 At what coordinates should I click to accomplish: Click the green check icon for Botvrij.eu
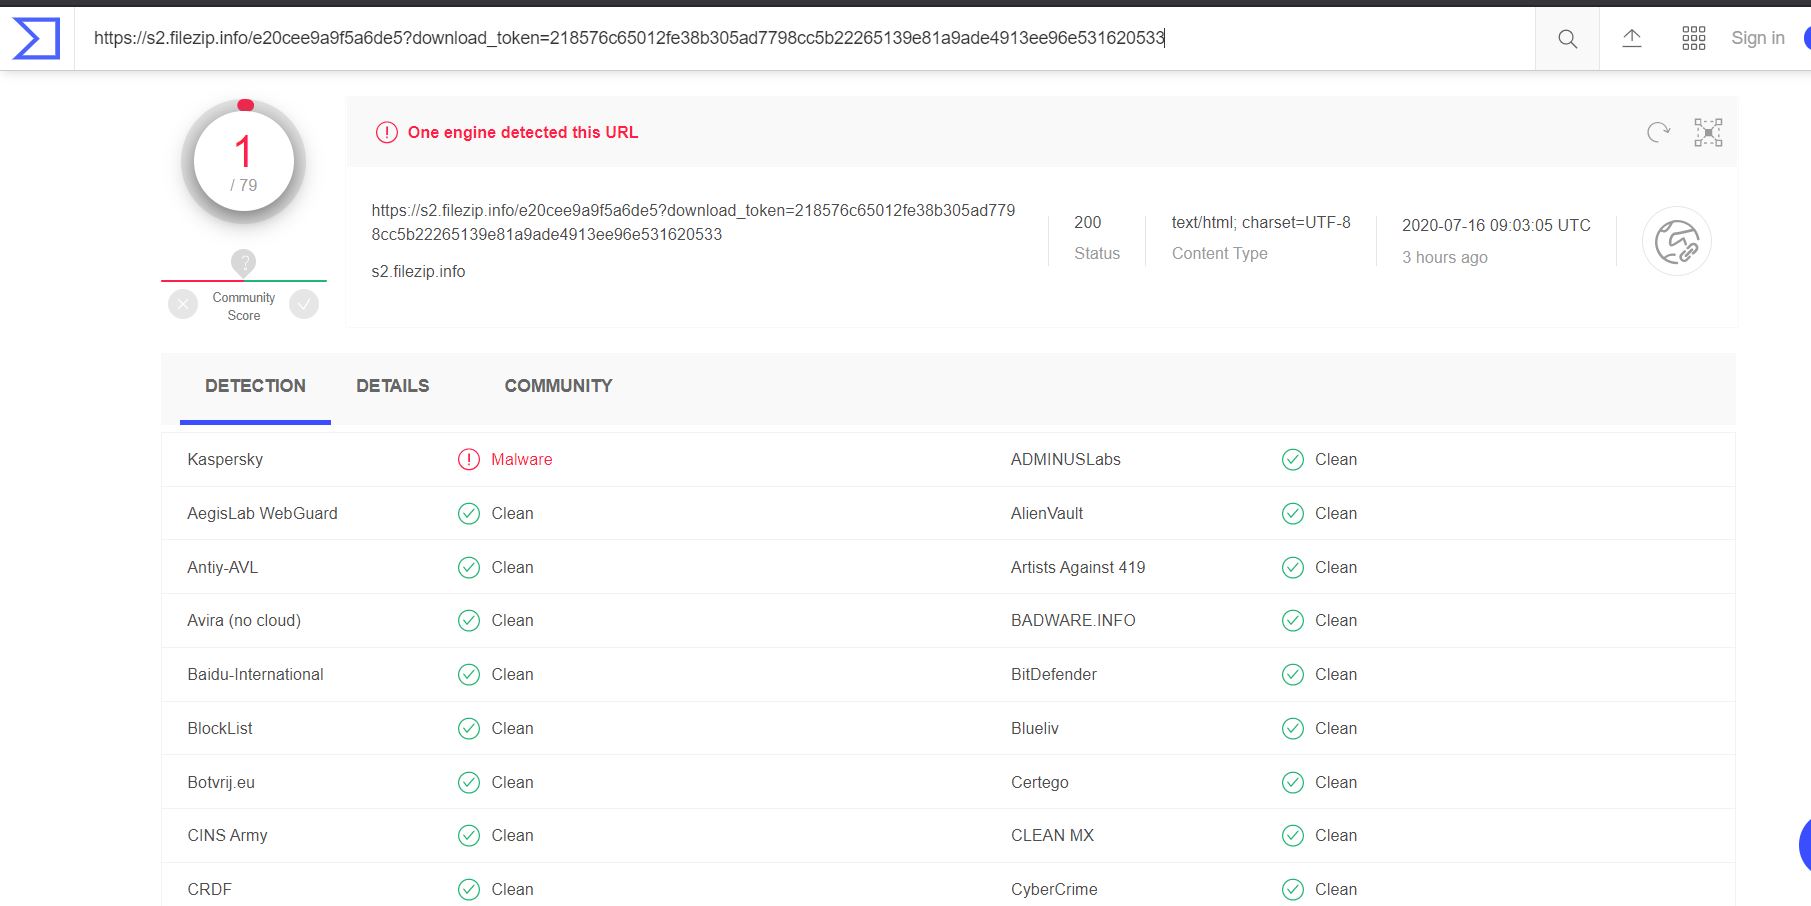point(469,782)
